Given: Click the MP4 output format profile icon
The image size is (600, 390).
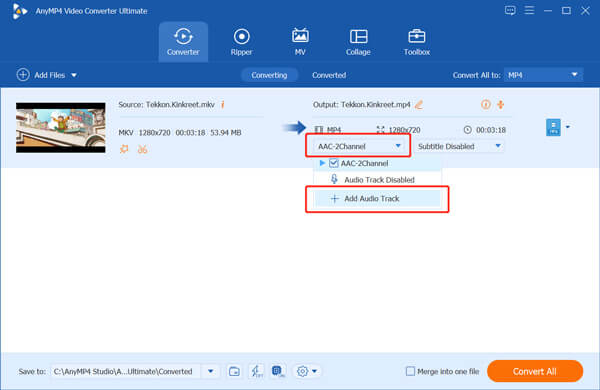Looking at the screenshot, I should (x=553, y=127).
